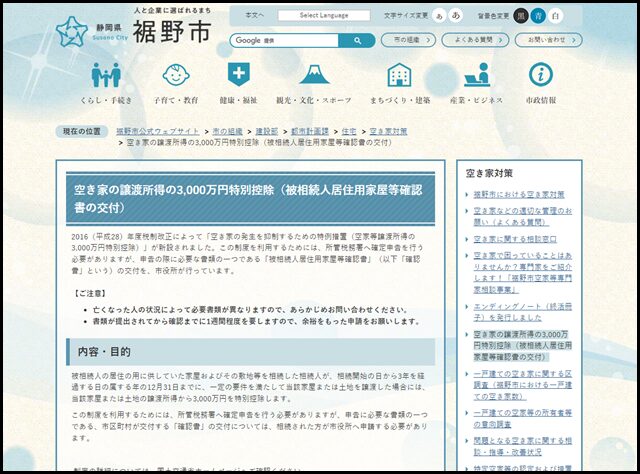Open sidebar link 一戸建ての空き家に関する区調査
The width and height of the screenshot is (640, 474).
pos(523,385)
